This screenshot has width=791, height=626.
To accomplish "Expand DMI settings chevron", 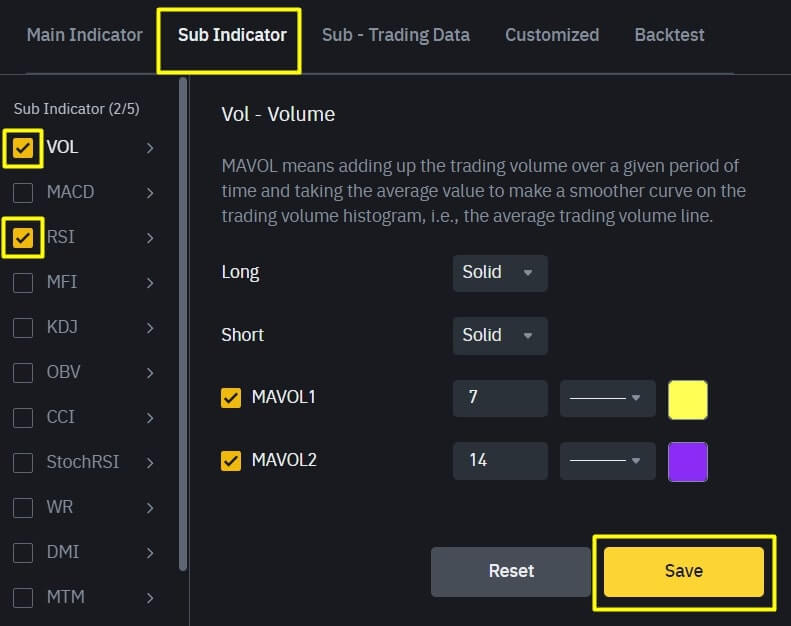I will 150,553.
